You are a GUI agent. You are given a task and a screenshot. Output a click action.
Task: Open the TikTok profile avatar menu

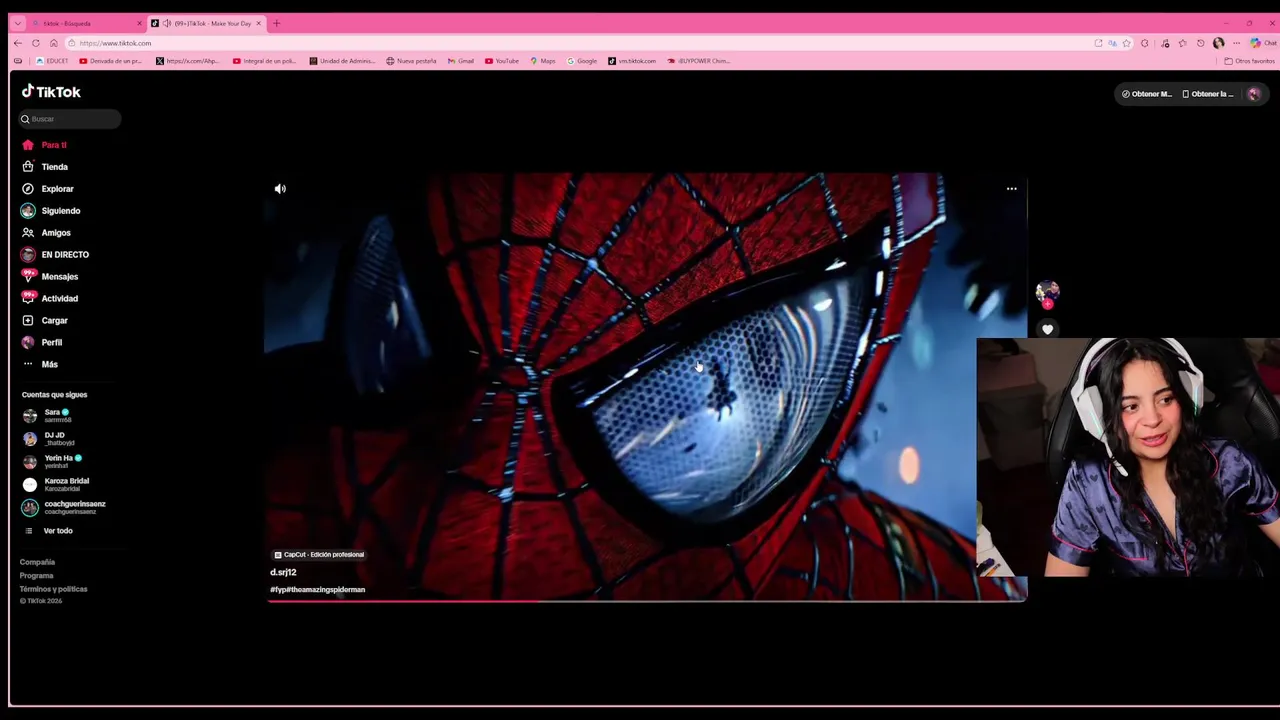[1254, 94]
